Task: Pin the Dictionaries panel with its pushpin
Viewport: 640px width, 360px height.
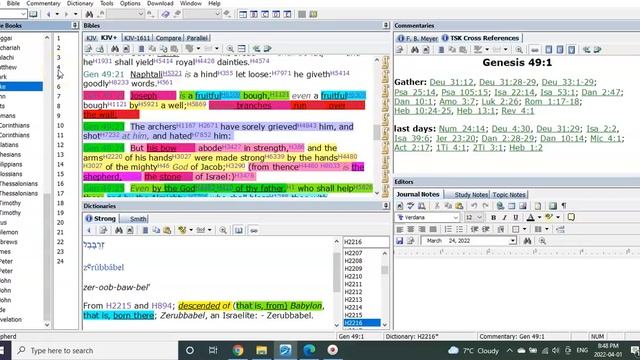Action: 386,206
